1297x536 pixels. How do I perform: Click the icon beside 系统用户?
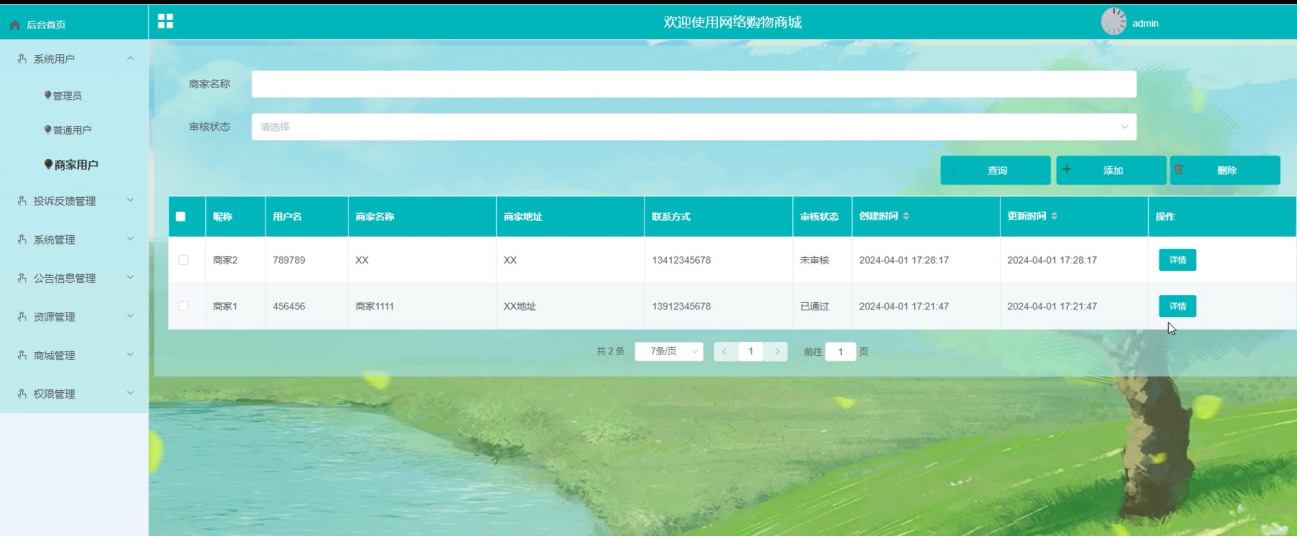click(x=22, y=59)
